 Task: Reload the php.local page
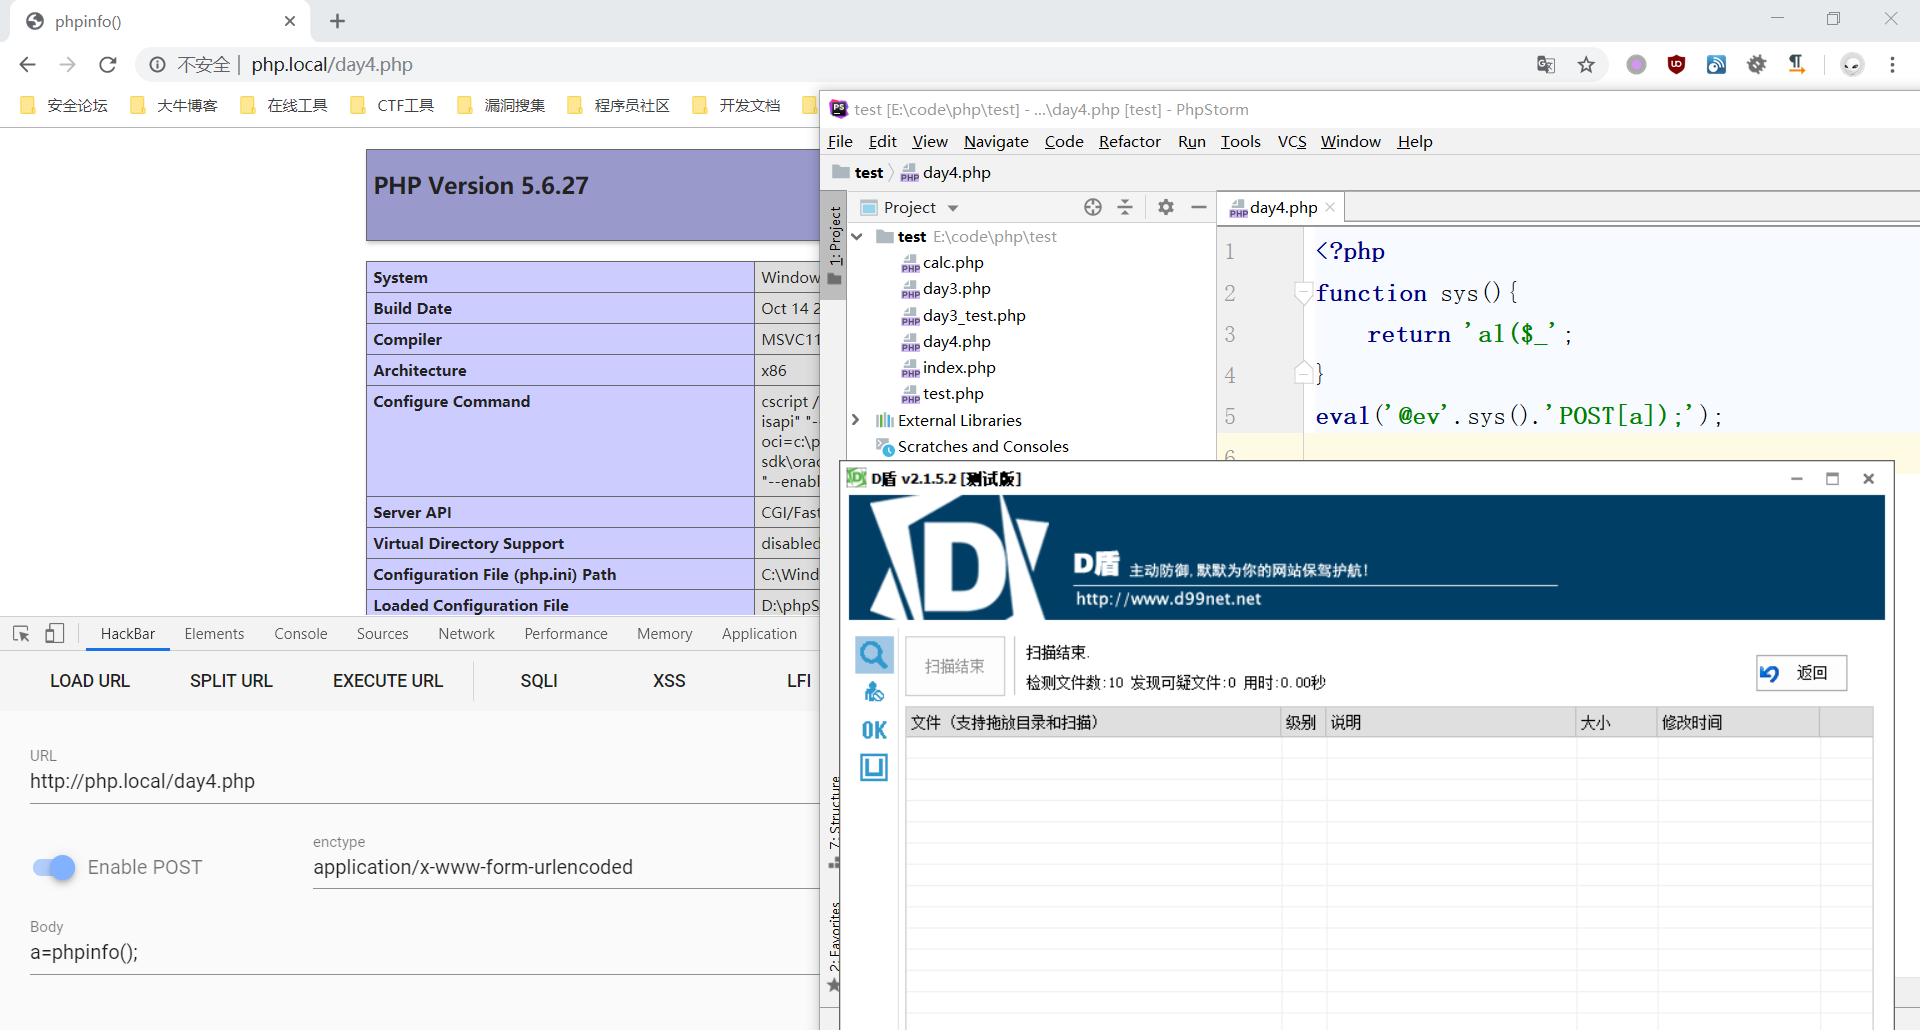coord(108,65)
